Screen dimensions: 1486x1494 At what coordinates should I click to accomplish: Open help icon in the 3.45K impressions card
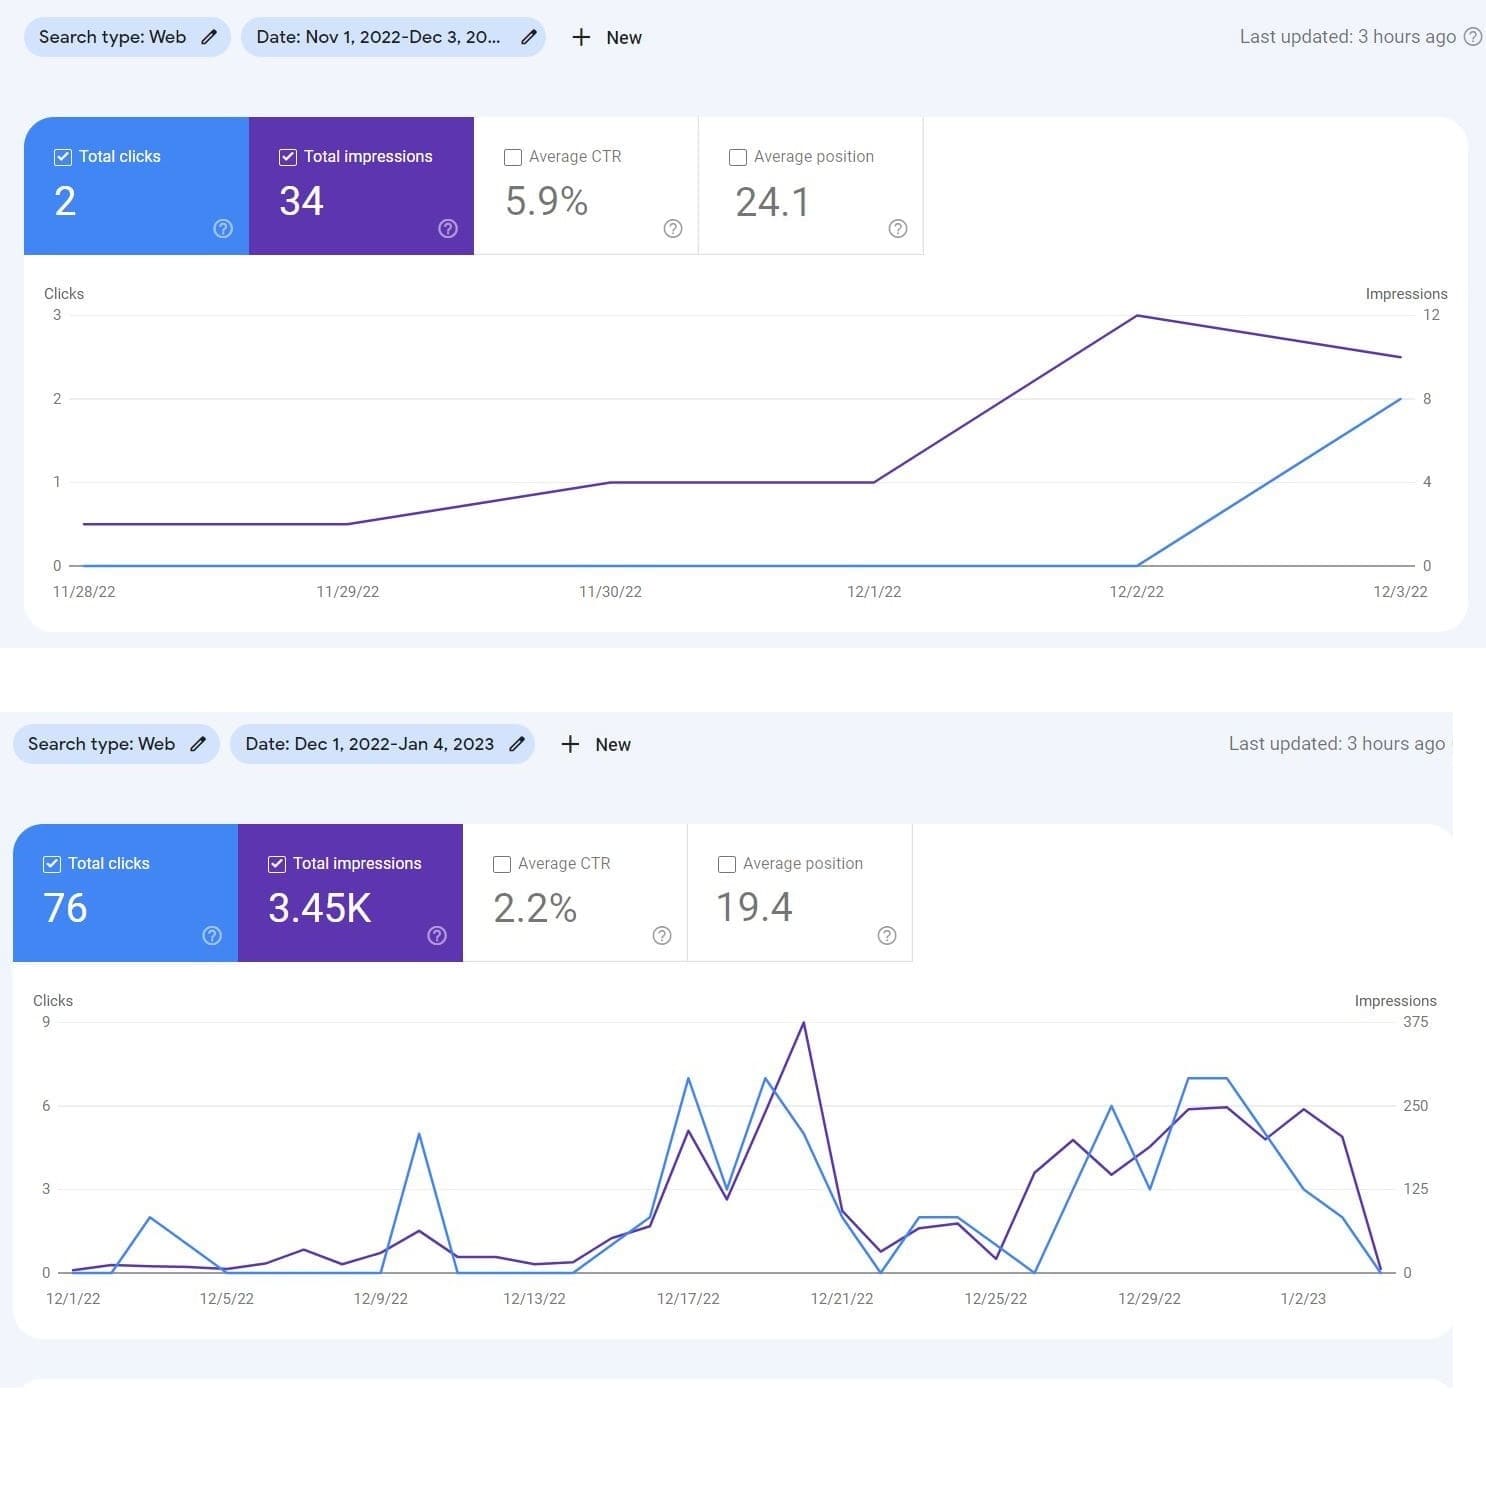437,936
